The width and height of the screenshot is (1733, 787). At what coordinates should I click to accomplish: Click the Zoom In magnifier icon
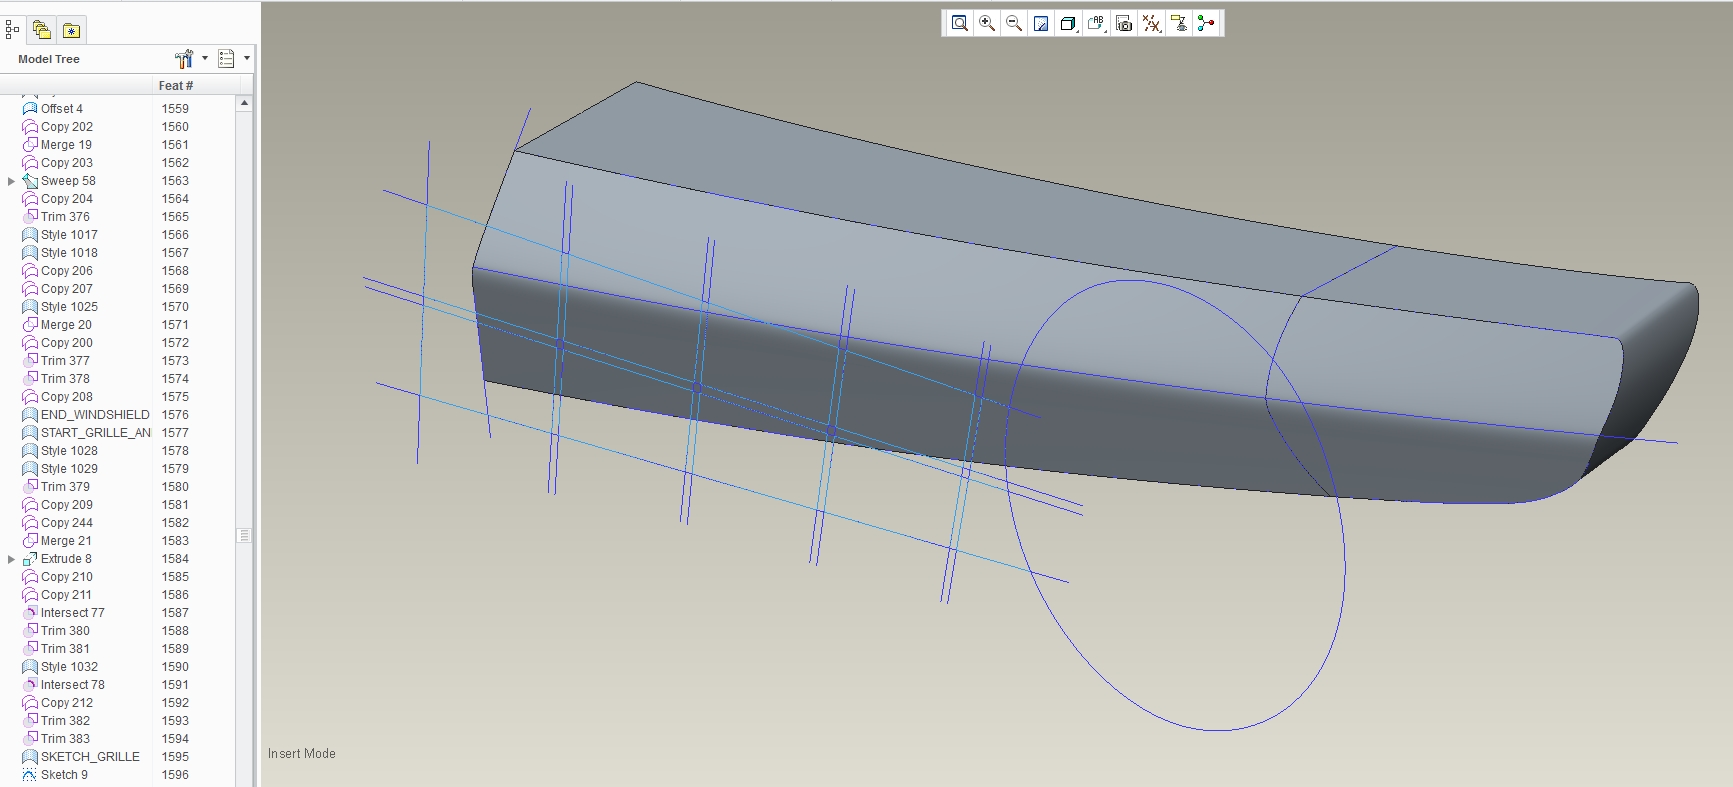(987, 24)
